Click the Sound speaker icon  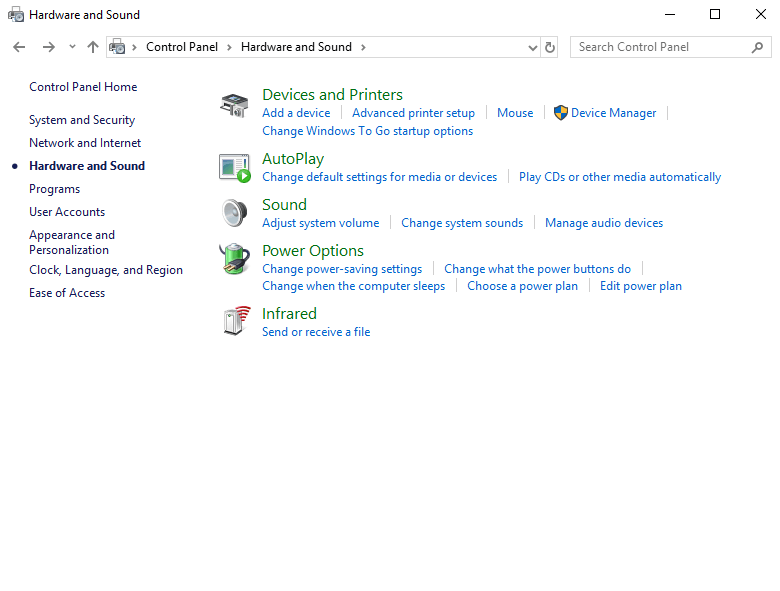point(234,213)
